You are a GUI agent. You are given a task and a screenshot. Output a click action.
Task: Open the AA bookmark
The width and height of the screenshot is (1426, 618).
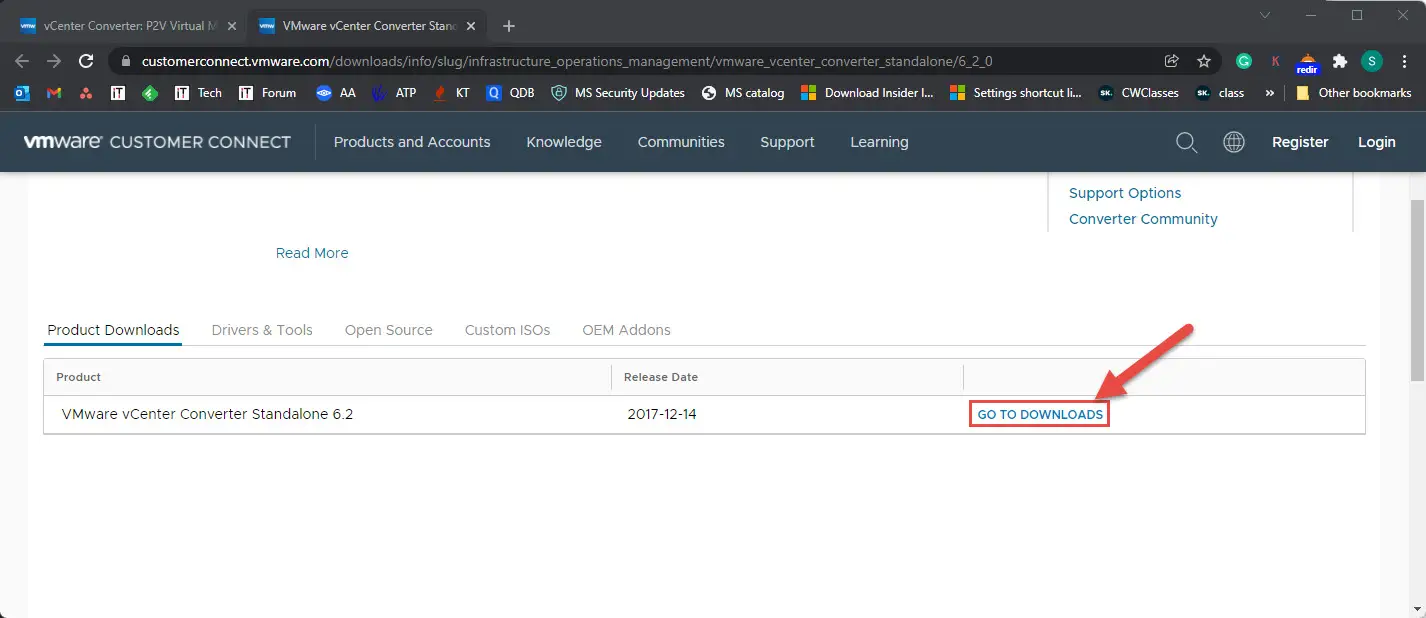click(336, 93)
